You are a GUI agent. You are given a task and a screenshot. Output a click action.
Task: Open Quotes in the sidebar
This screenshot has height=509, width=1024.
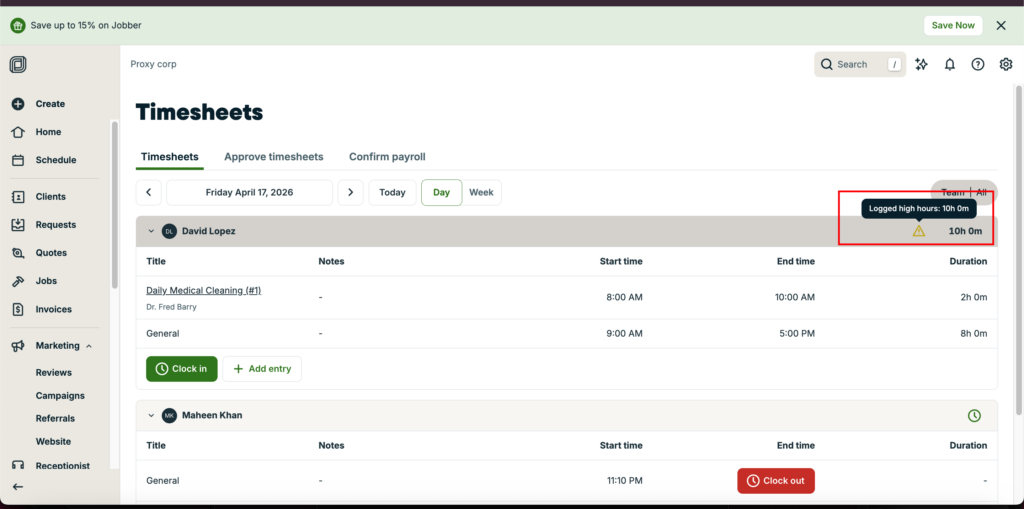51,253
